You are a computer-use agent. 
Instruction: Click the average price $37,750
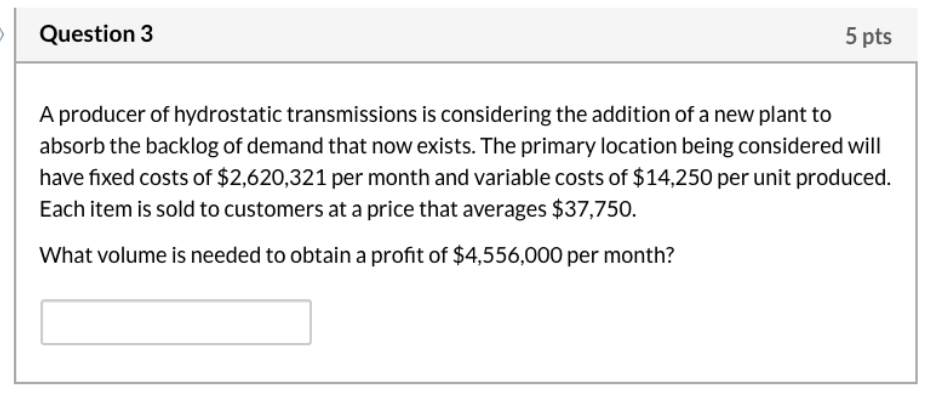[594, 209]
